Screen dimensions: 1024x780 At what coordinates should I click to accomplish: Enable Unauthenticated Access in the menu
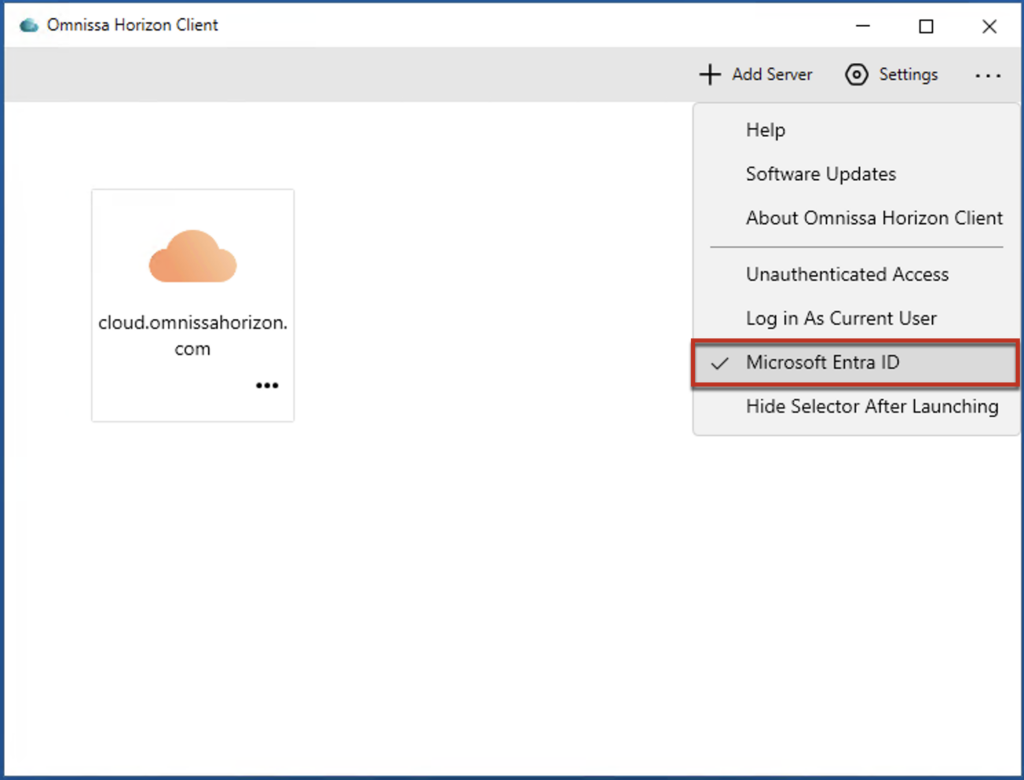pyautogui.click(x=847, y=274)
